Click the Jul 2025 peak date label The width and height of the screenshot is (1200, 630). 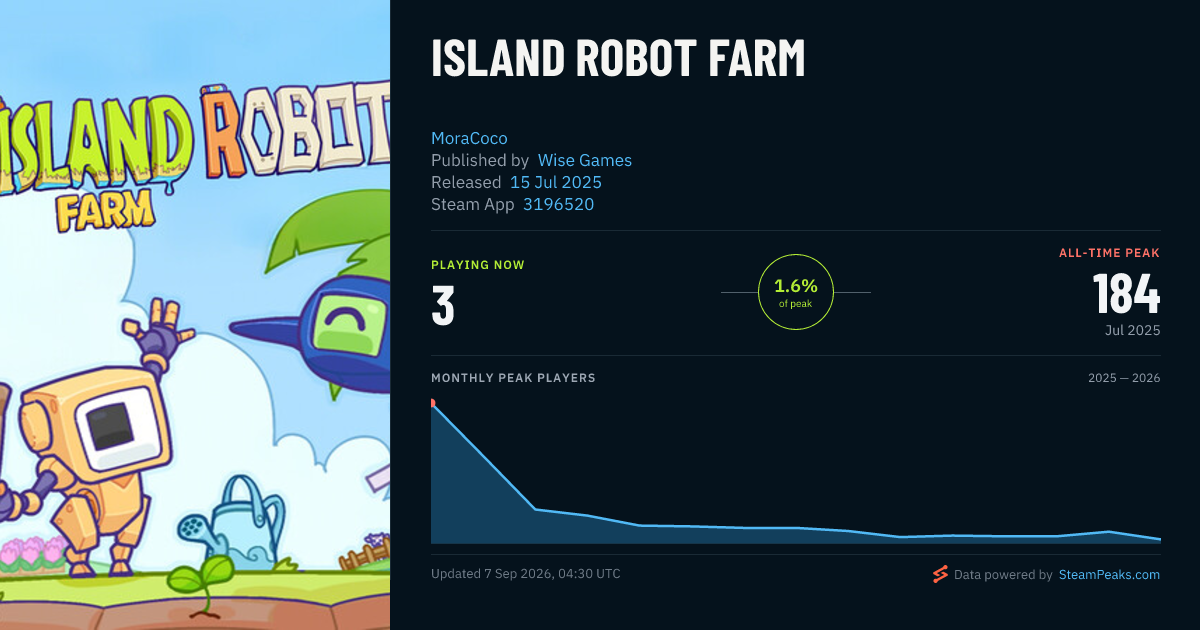pos(1133,330)
